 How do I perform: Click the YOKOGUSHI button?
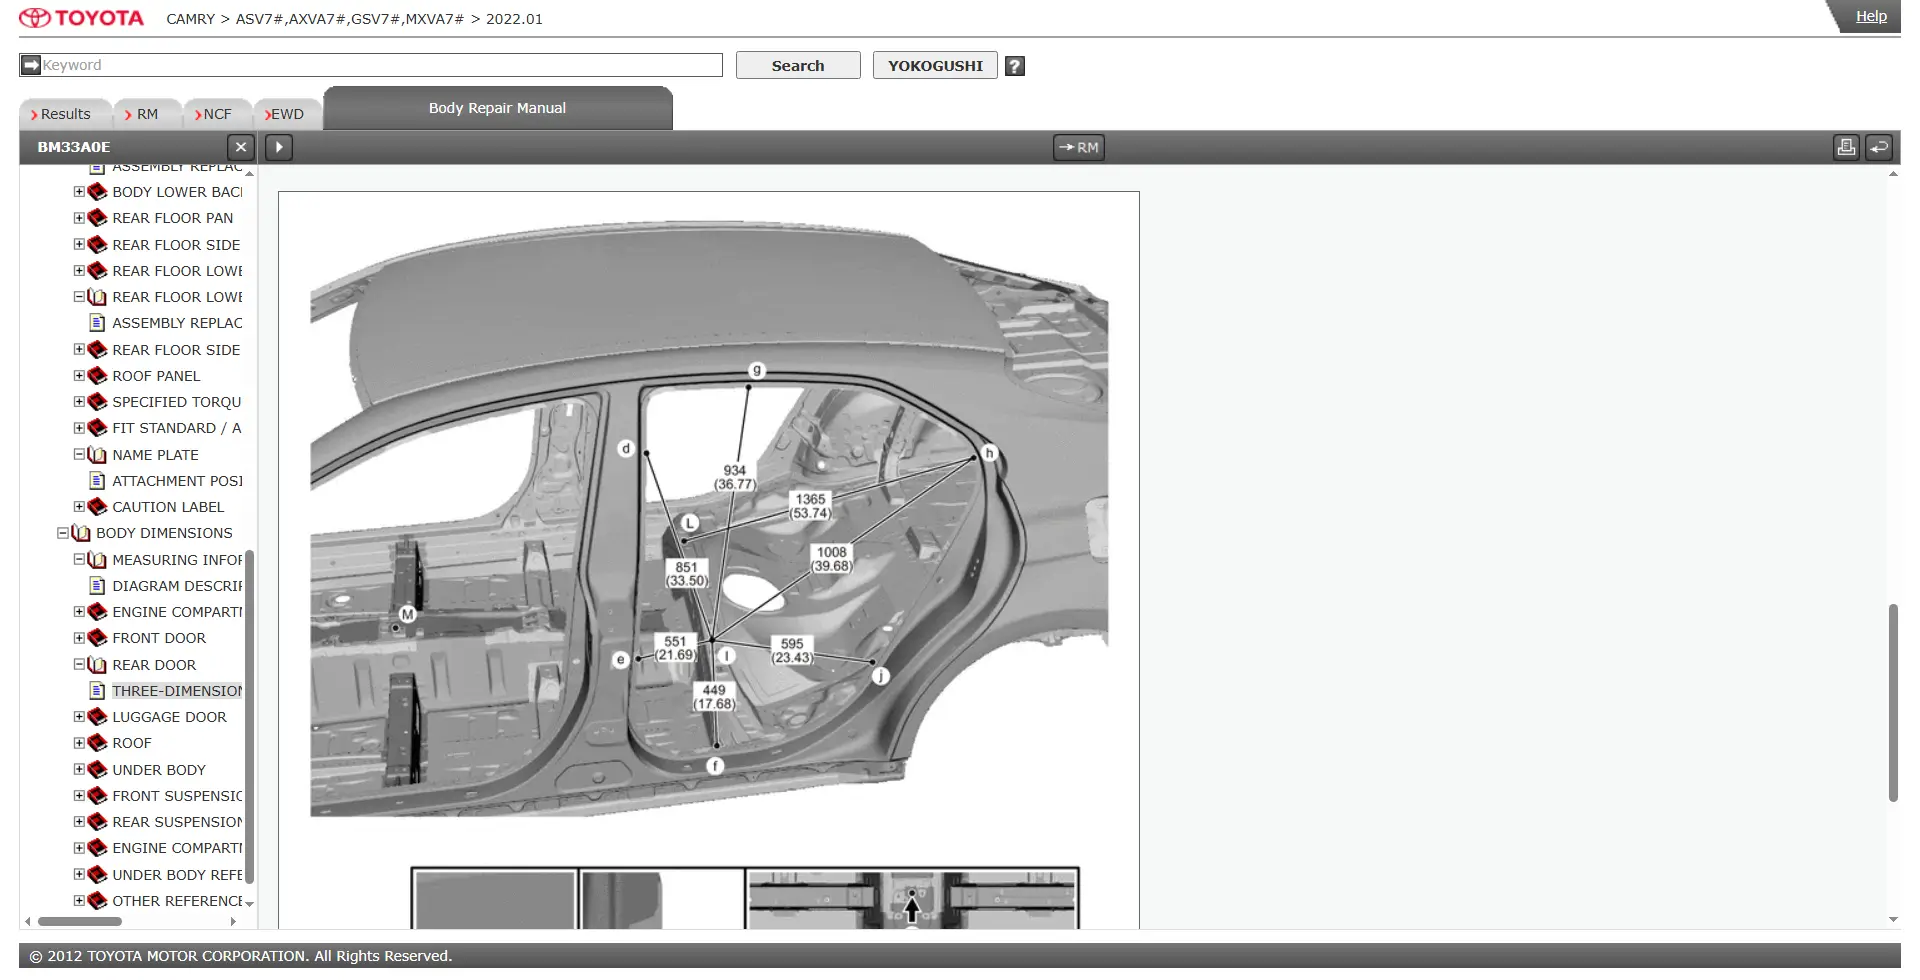click(935, 65)
